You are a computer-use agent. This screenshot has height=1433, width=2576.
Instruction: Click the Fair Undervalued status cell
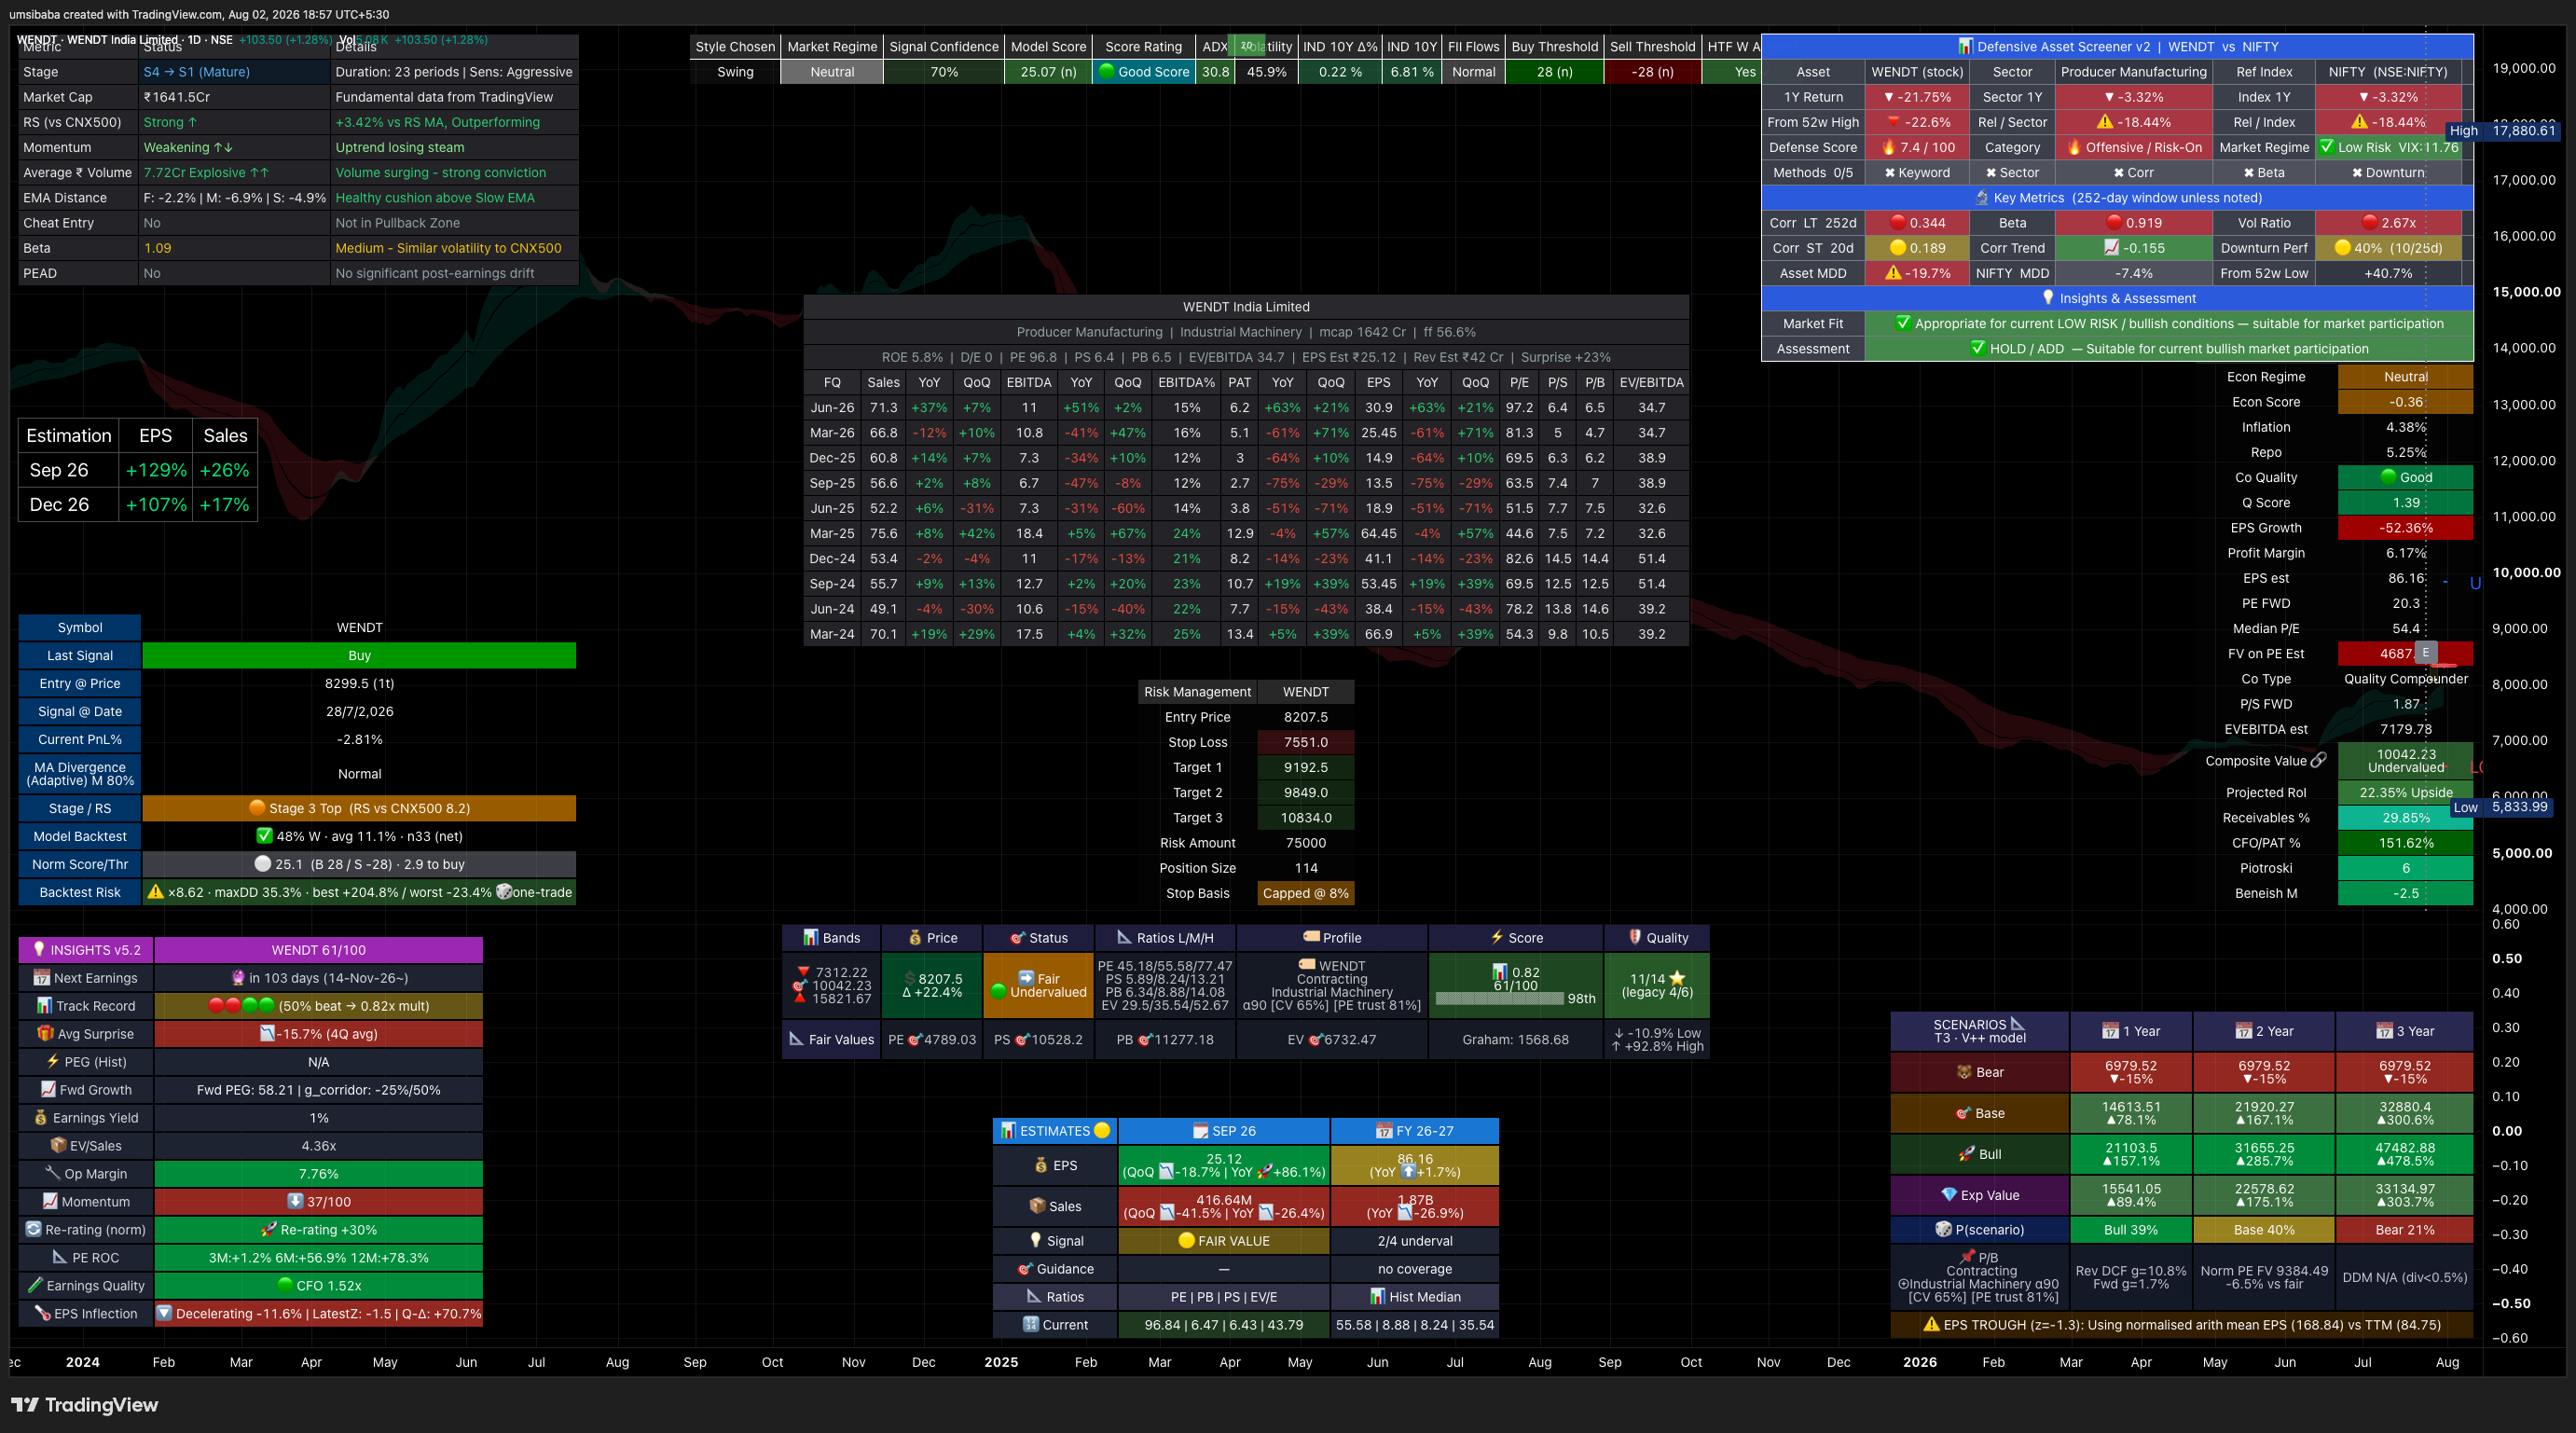[1038, 985]
